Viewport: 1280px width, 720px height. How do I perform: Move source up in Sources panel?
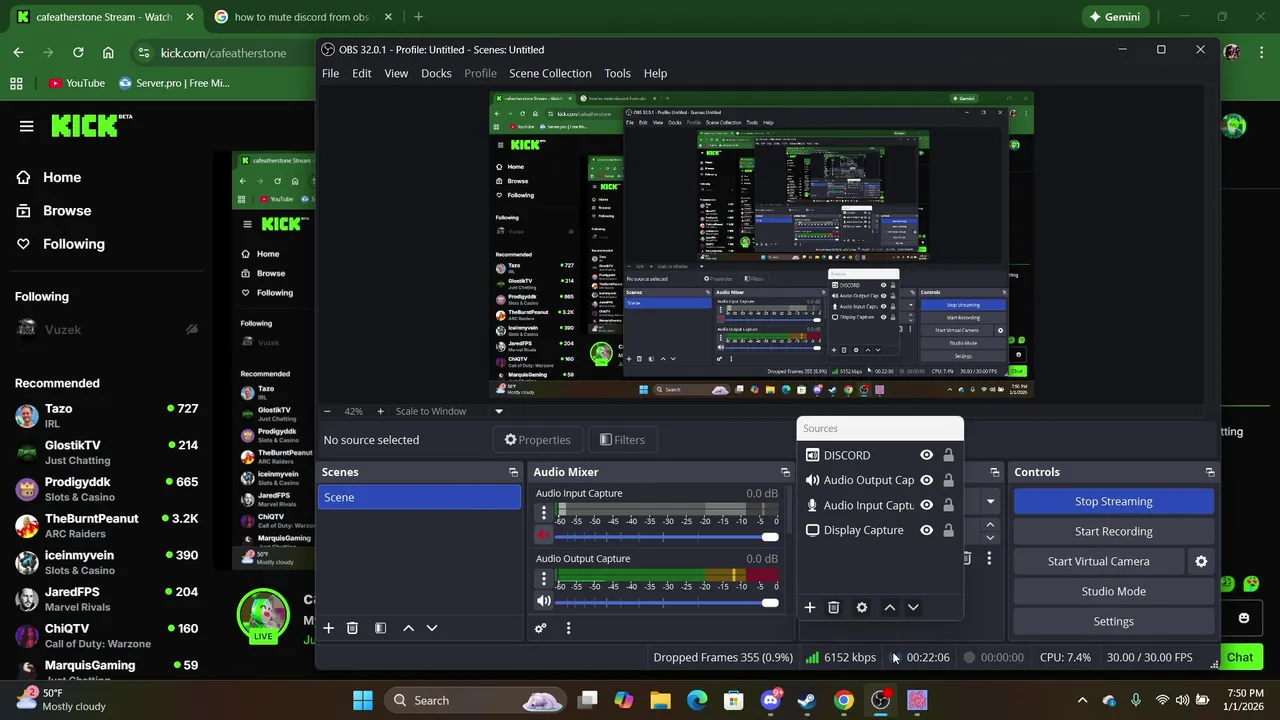point(890,607)
